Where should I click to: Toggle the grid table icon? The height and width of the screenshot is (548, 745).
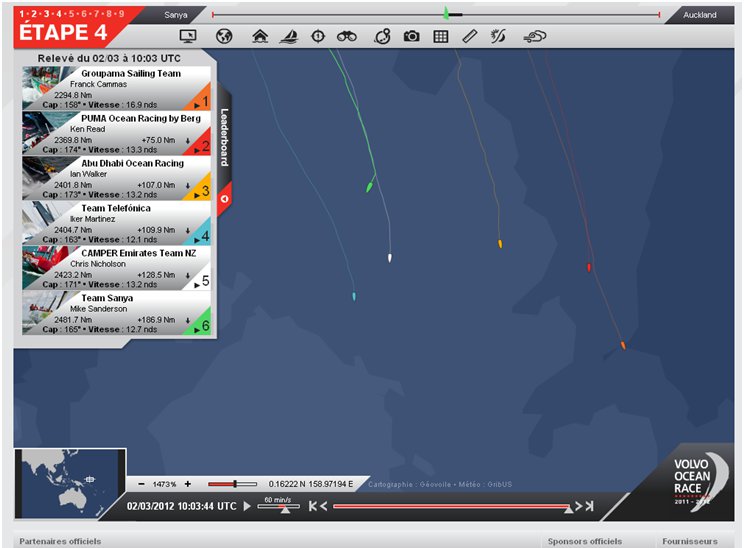[441, 37]
